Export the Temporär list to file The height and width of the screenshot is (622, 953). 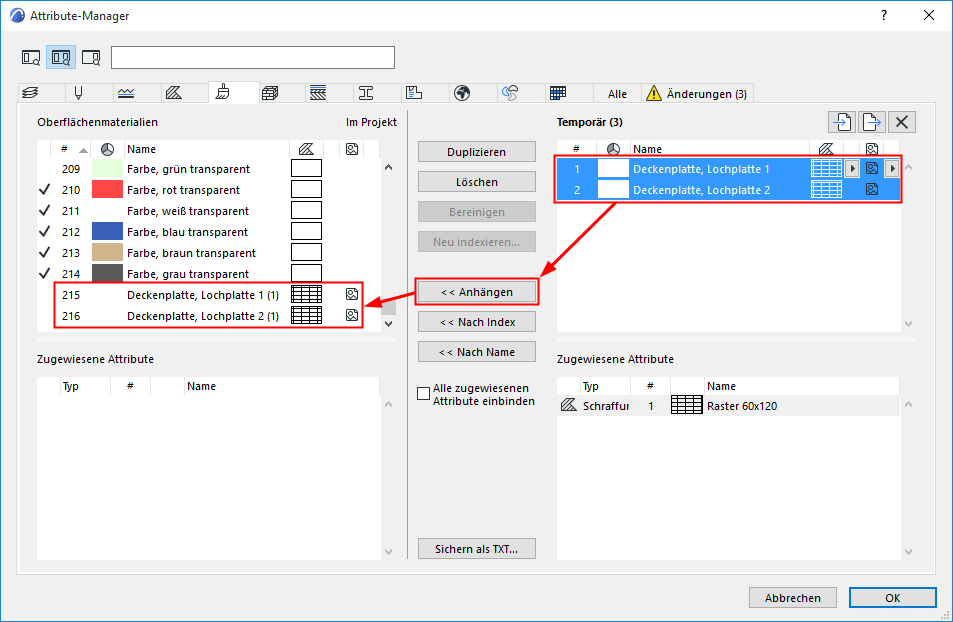point(872,122)
